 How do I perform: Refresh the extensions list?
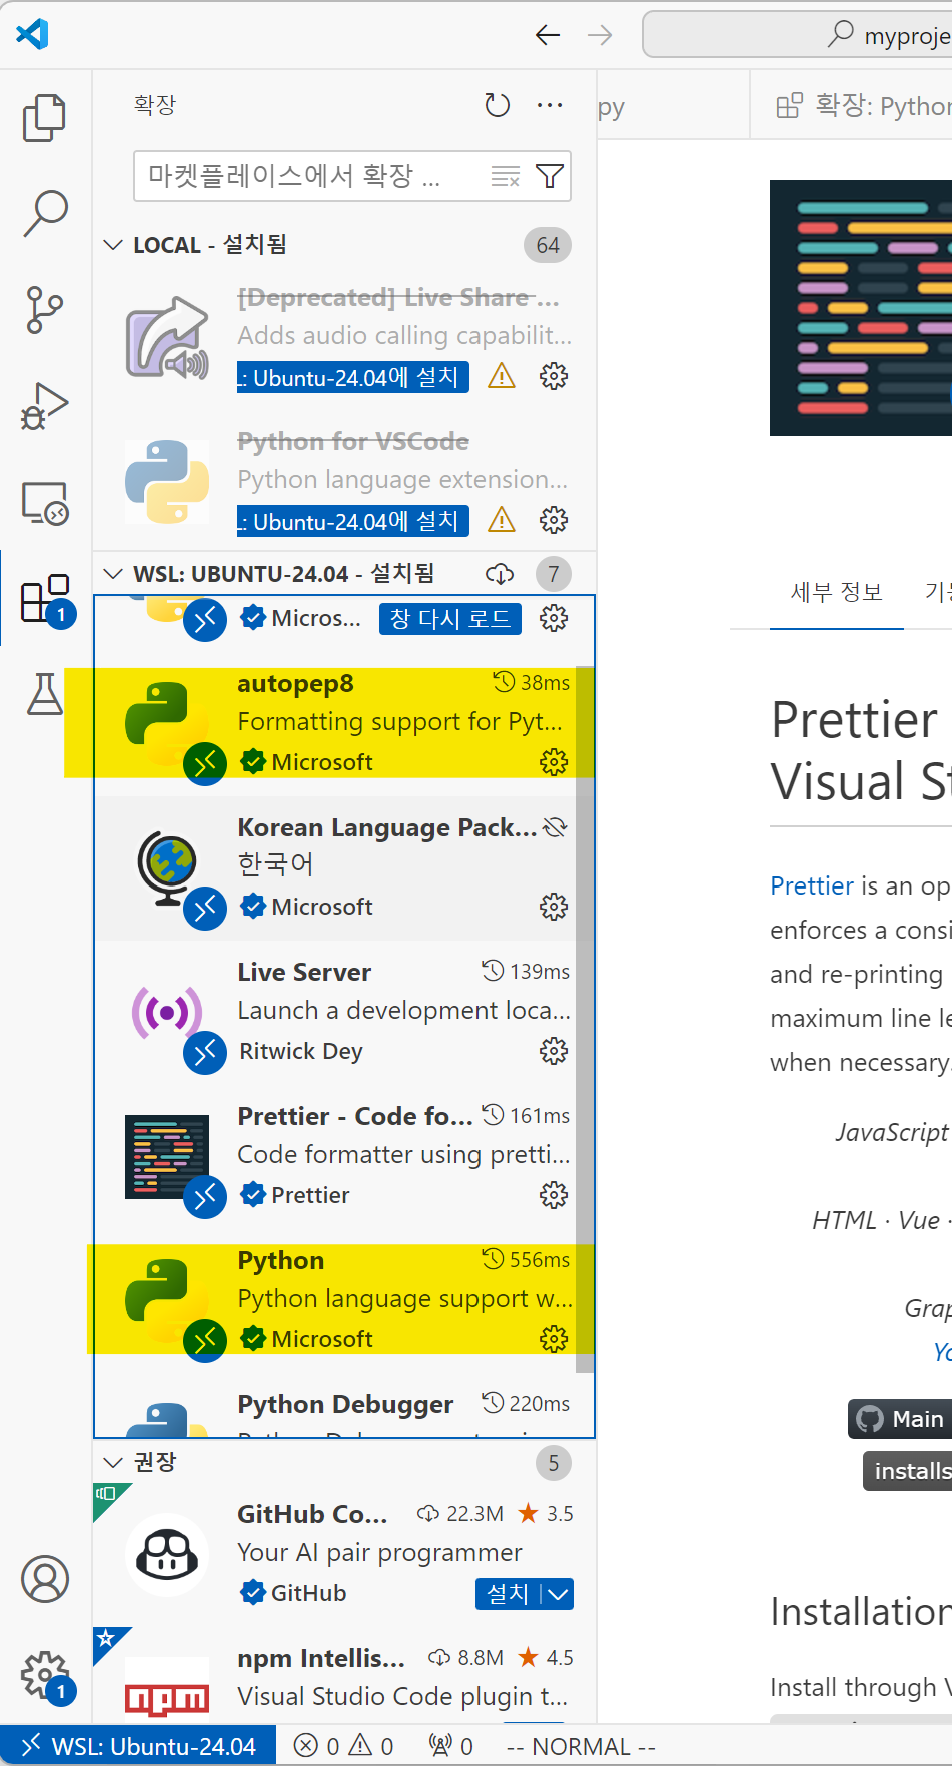point(497,105)
